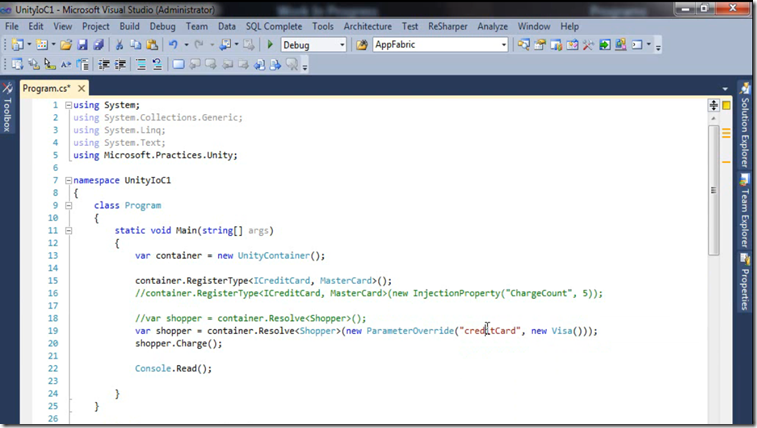The width and height of the screenshot is (757, 428).
Task: Open the Architecture menu
Action: (x=367, y=27)
